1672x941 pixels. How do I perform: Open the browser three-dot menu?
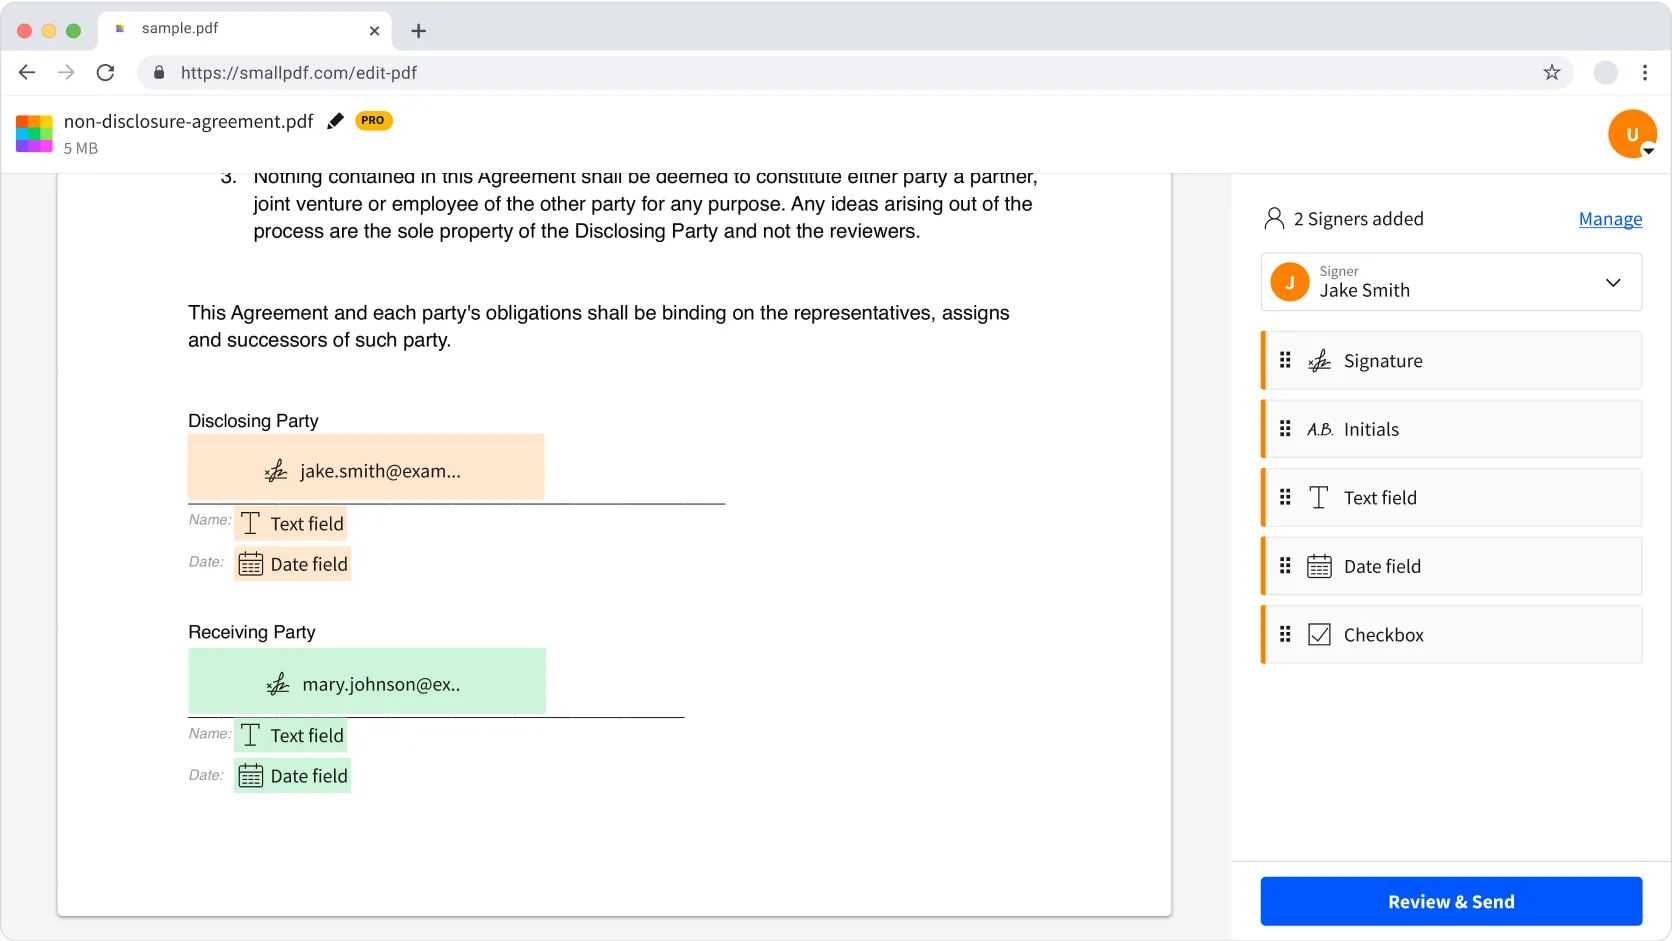[x=1644, y=73]
